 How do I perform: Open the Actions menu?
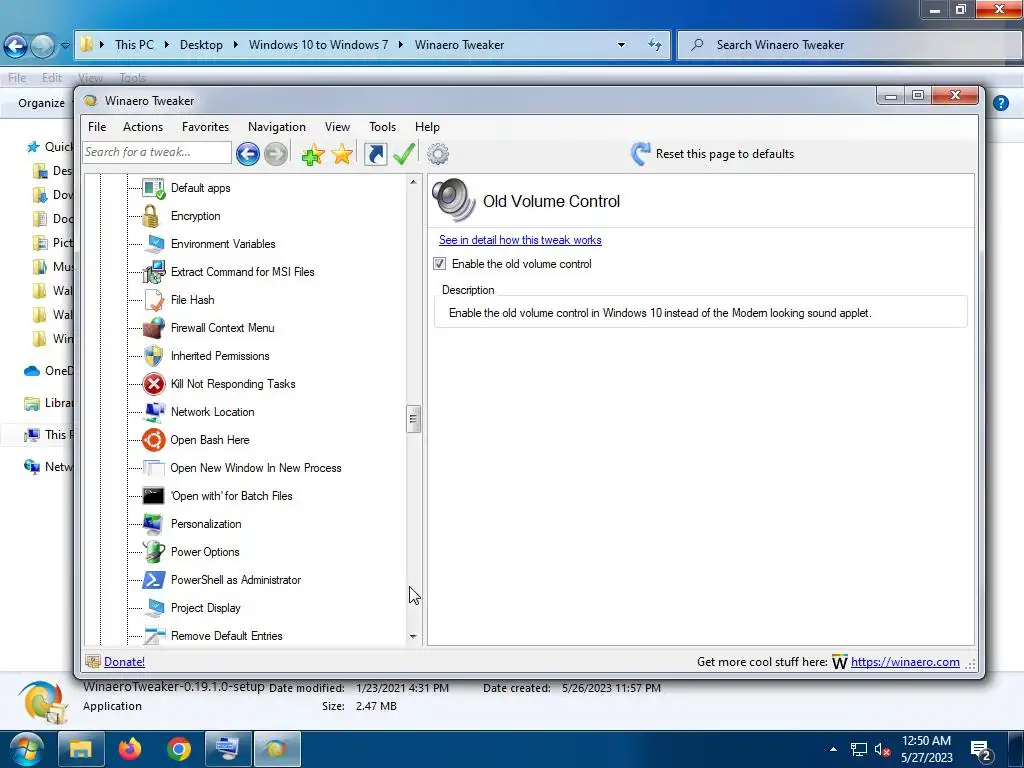(x=143, y=127)
